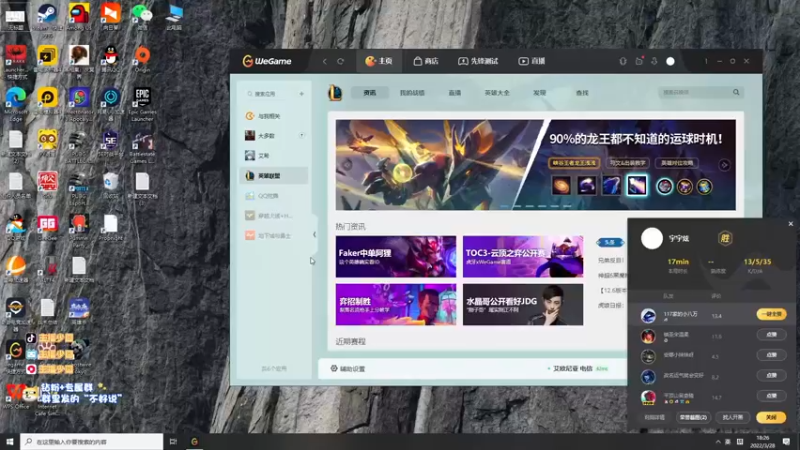Open the Faker中单阿狸 news card
The image size is (800, 450).
point(396,256)
